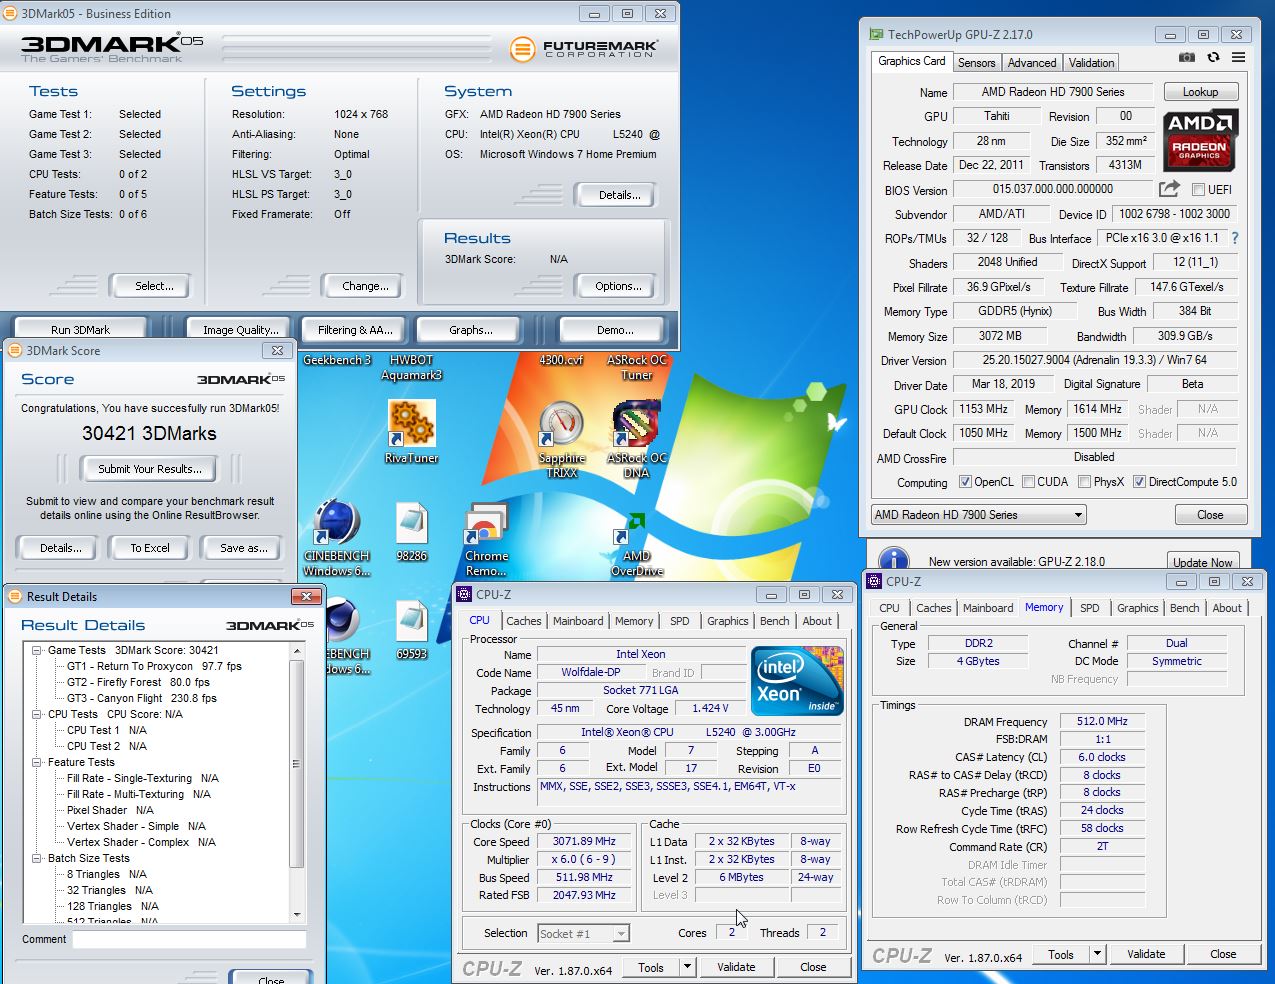
Task: Open the GPU-Z hamburger menu icon
Action: 1238,59
